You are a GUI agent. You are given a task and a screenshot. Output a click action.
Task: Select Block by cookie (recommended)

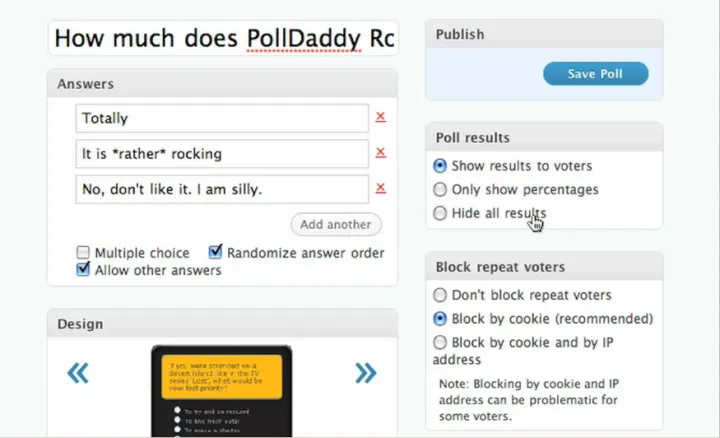click(x=440, y=319)
